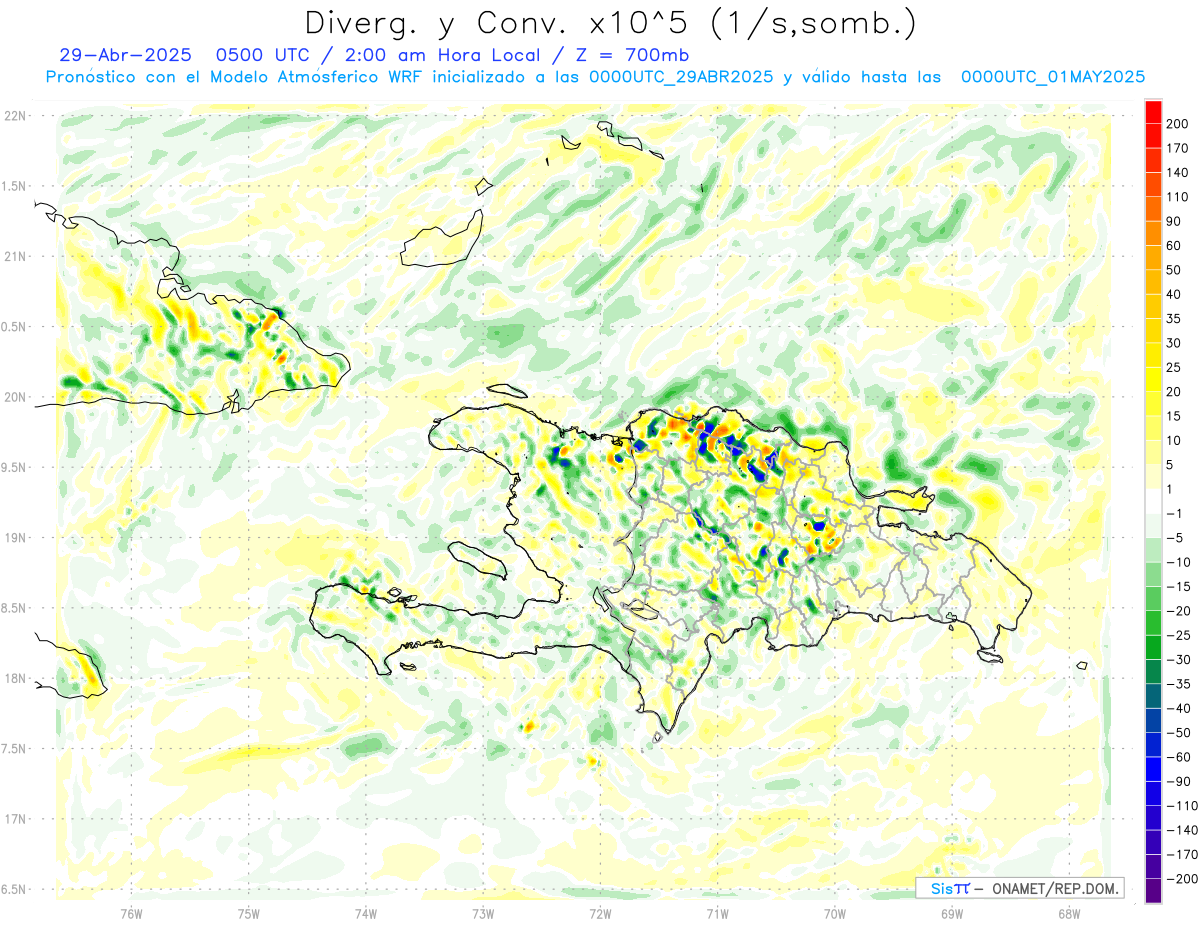Click the "140" color scale value

(1178, 172)
